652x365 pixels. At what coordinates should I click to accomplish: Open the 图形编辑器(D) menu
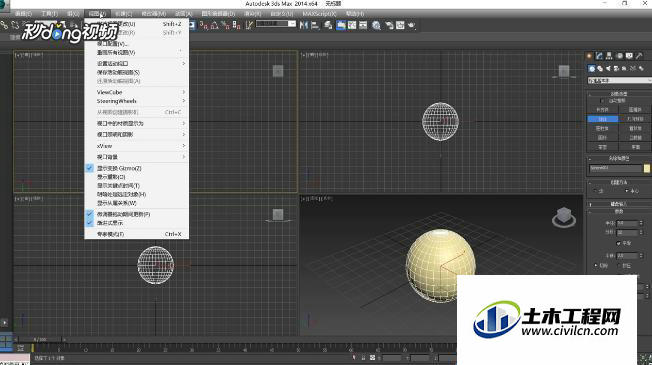coord(218,14)
